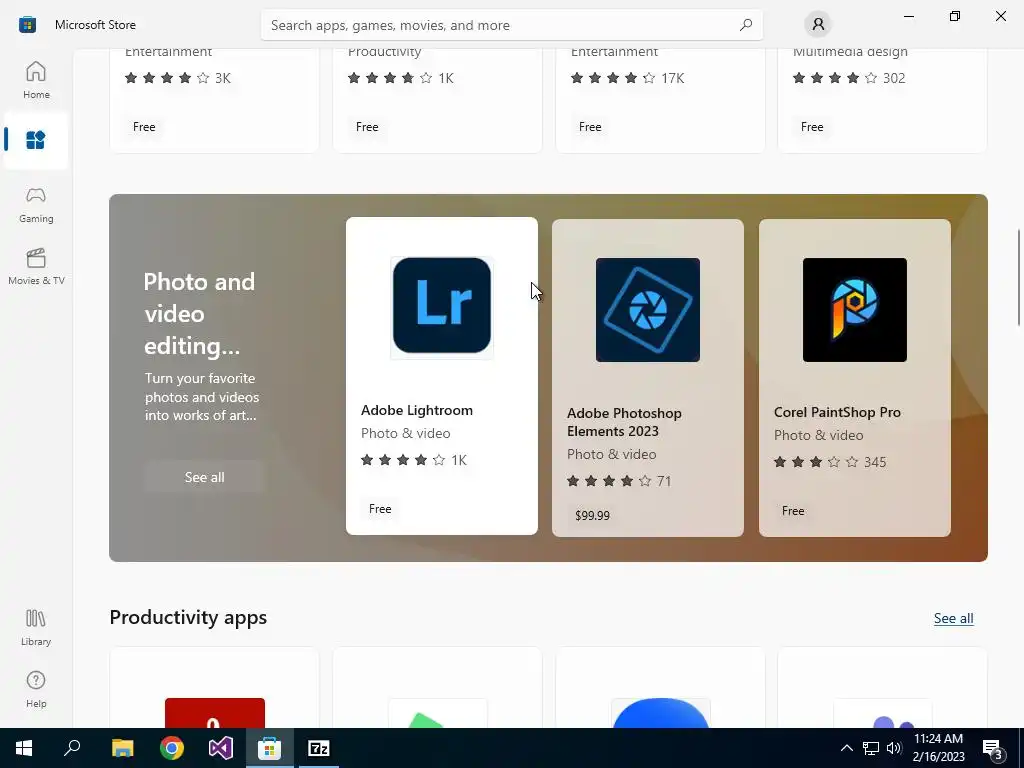This screenshot has width=1024, height=768.
Task: Open the notification center icon
Action: coord(993,748)
